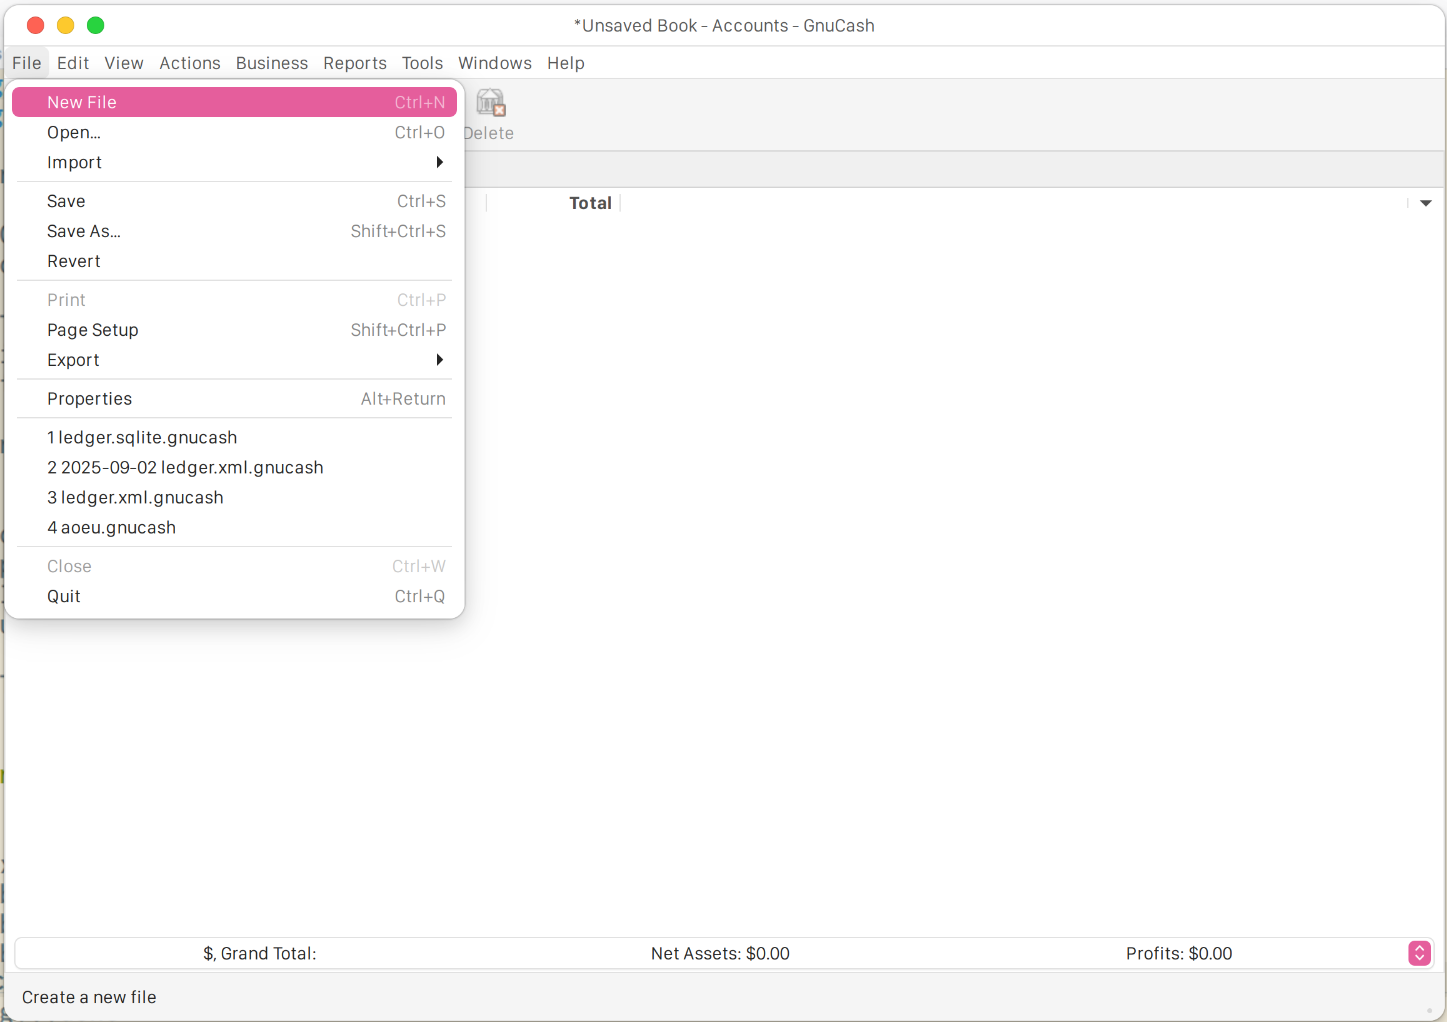Open the column selection arrow above account list

[1424, 202]
